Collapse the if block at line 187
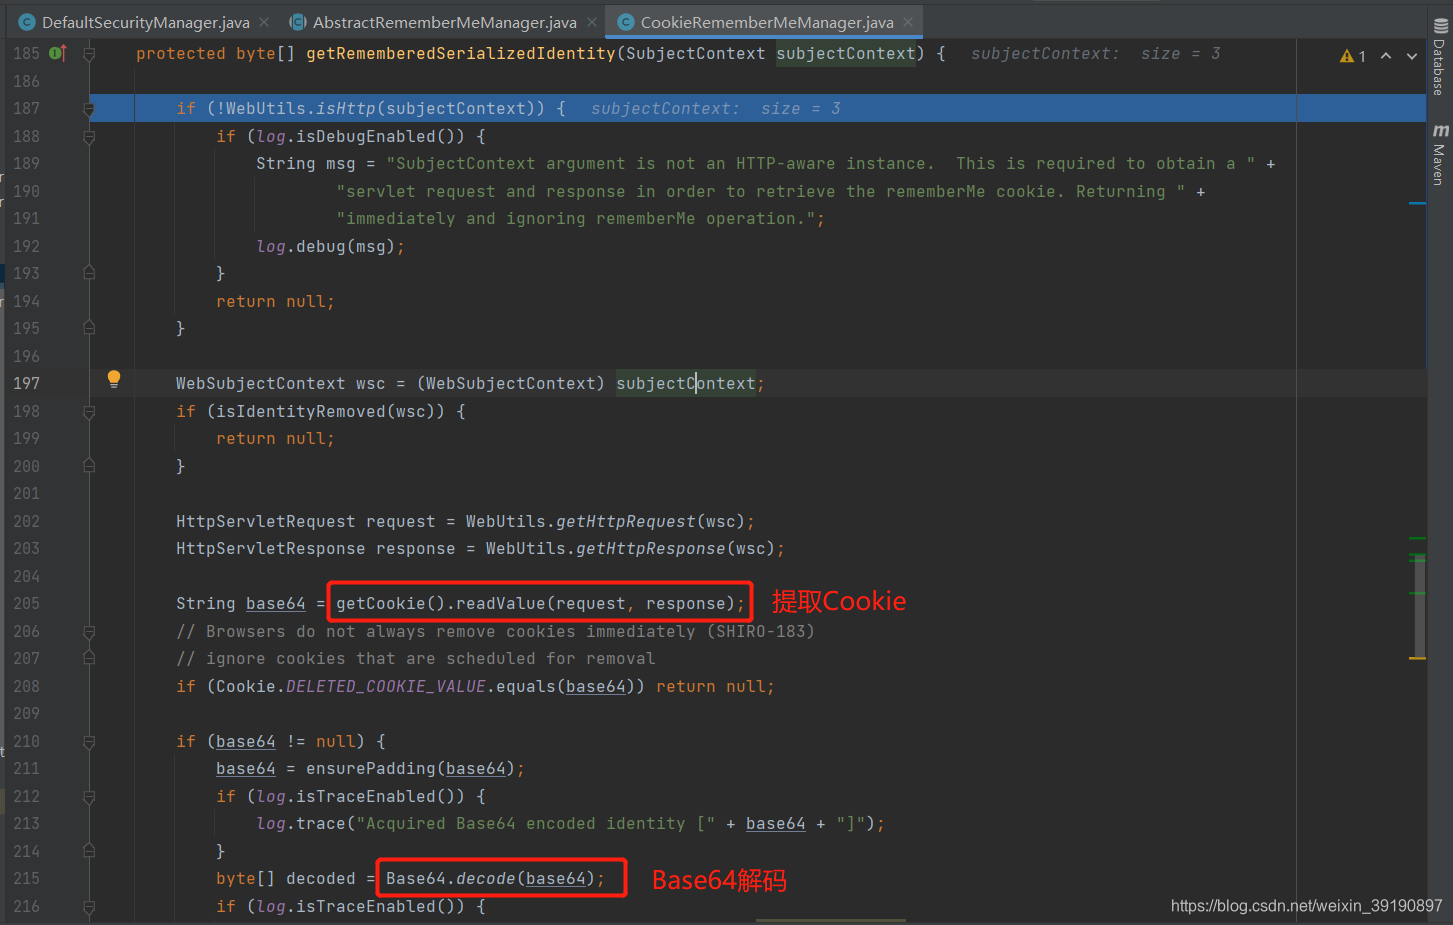This screenshot has width=1453, height=925. click(x=89, y=108)
